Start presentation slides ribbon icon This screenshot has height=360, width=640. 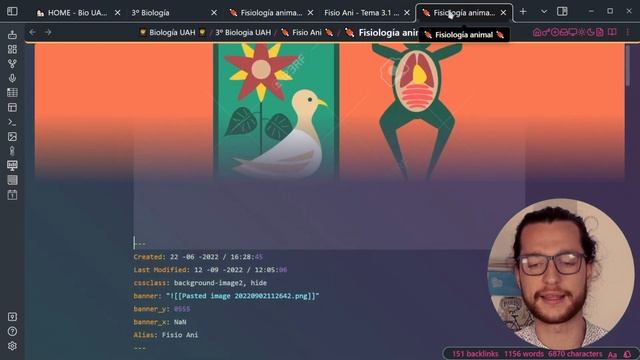pos(12,165)
